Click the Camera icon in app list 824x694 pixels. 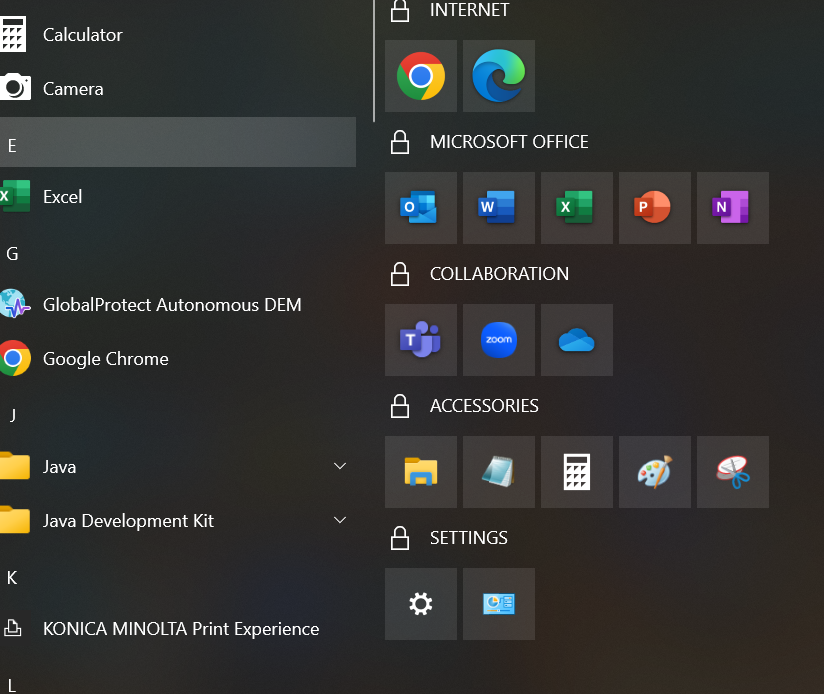tap(15, 87)
